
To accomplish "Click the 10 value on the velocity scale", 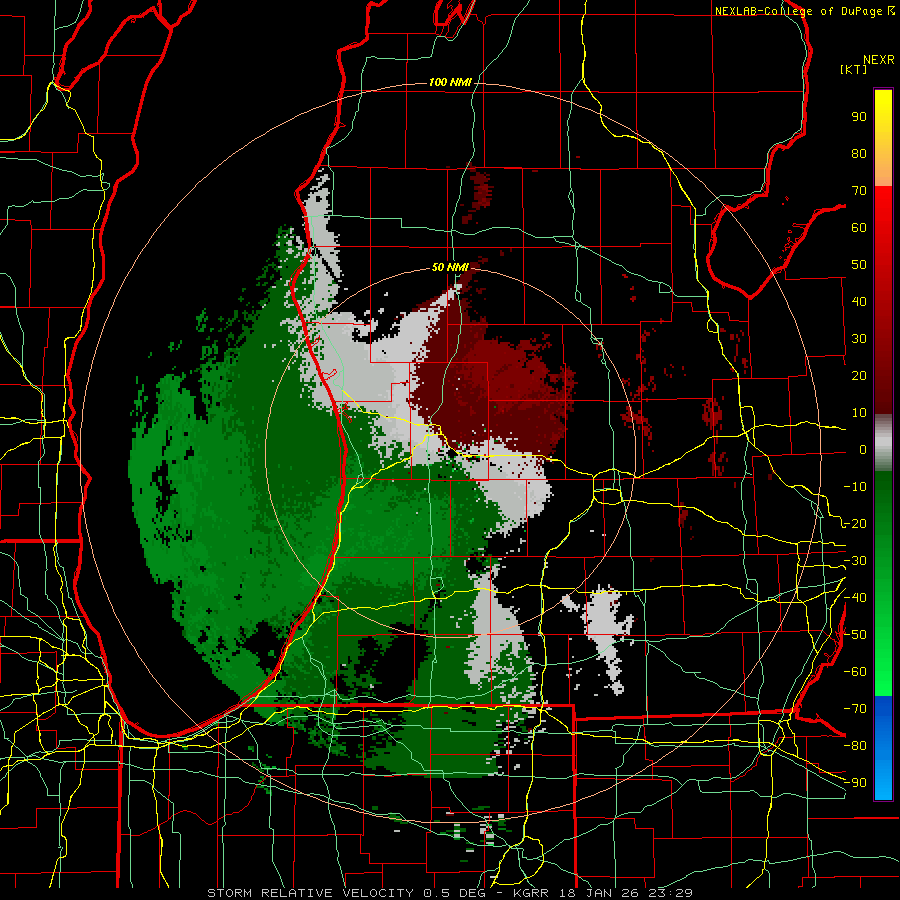I will pyautogui.click(x=859, y=413).
